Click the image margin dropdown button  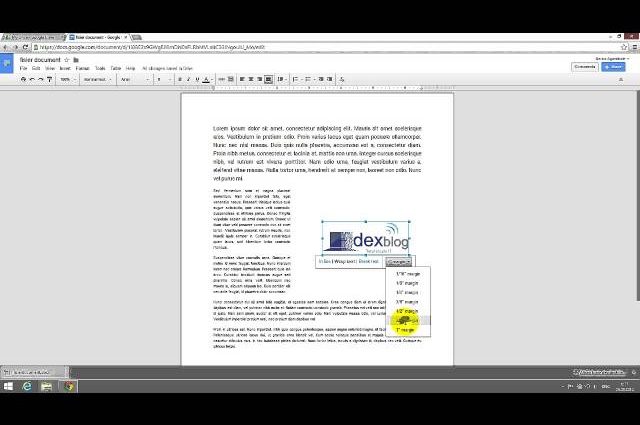click(399, 262)
